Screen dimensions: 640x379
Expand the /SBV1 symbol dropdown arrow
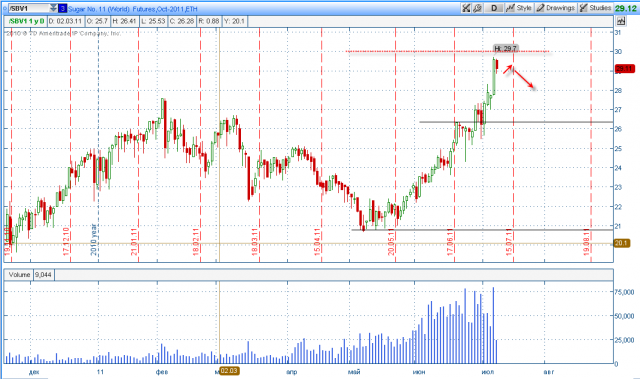tap(53, 8)
